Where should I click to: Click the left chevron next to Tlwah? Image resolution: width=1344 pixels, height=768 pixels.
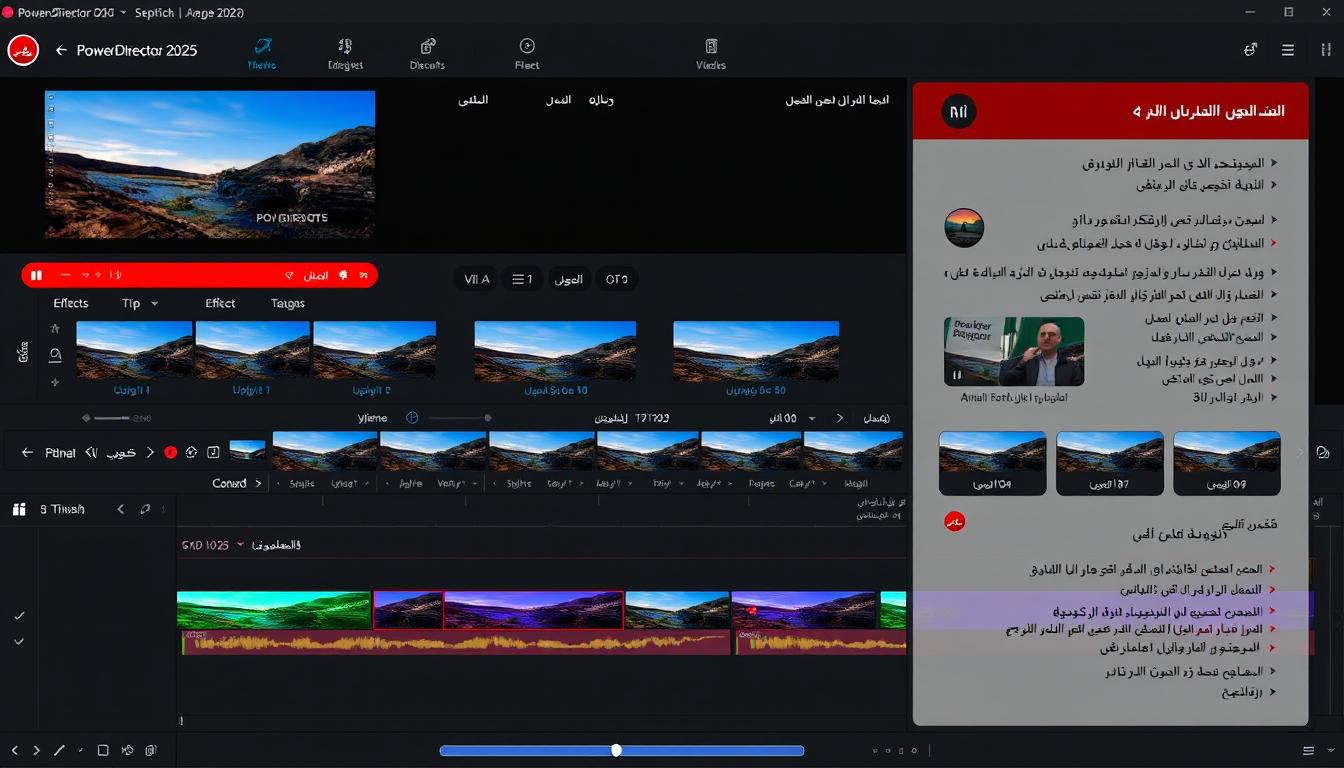[121, 509]
